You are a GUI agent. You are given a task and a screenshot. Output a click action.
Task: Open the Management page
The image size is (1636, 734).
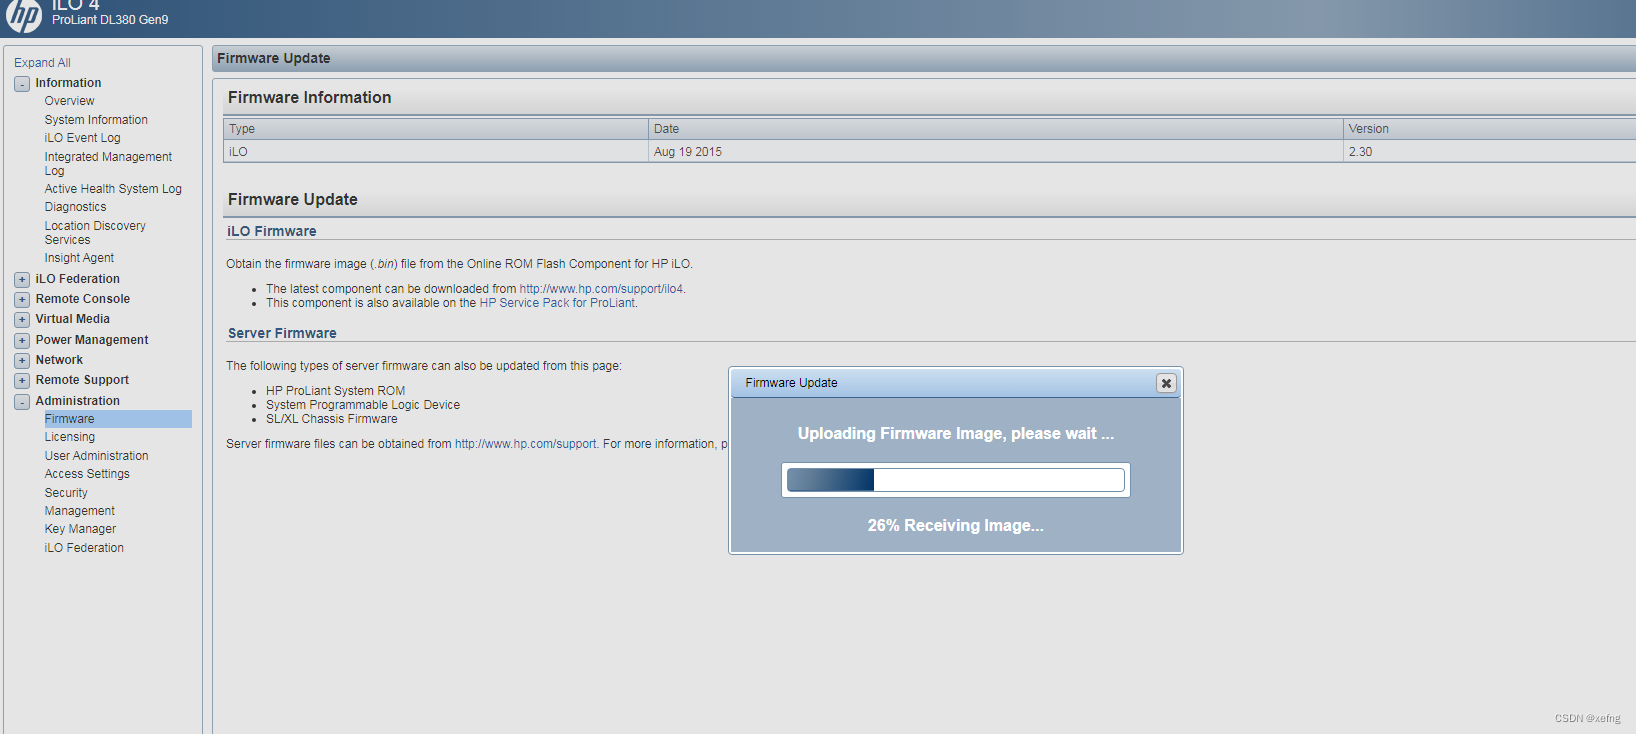(x=79, y=511)
